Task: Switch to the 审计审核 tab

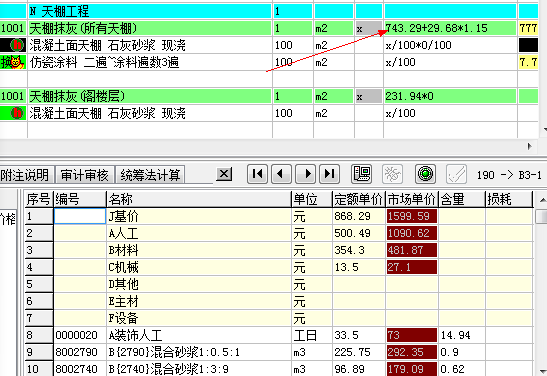Action: tap(84, 175)
